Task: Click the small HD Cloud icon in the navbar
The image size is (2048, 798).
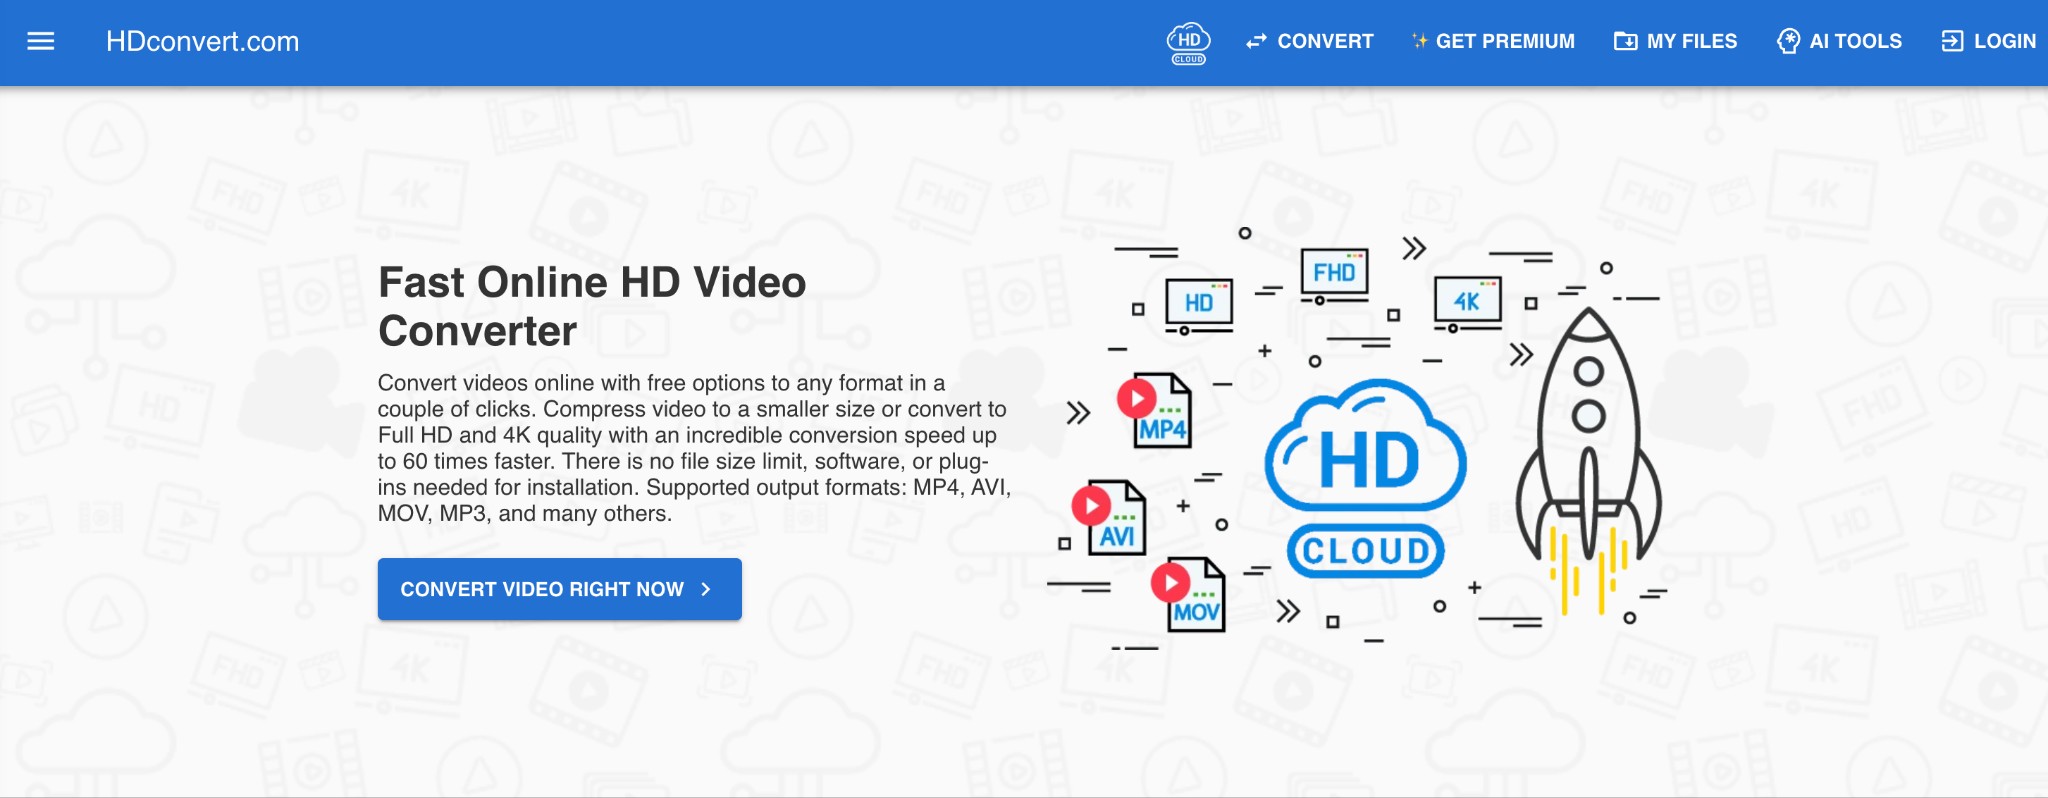Action: tap(1188, 43)
